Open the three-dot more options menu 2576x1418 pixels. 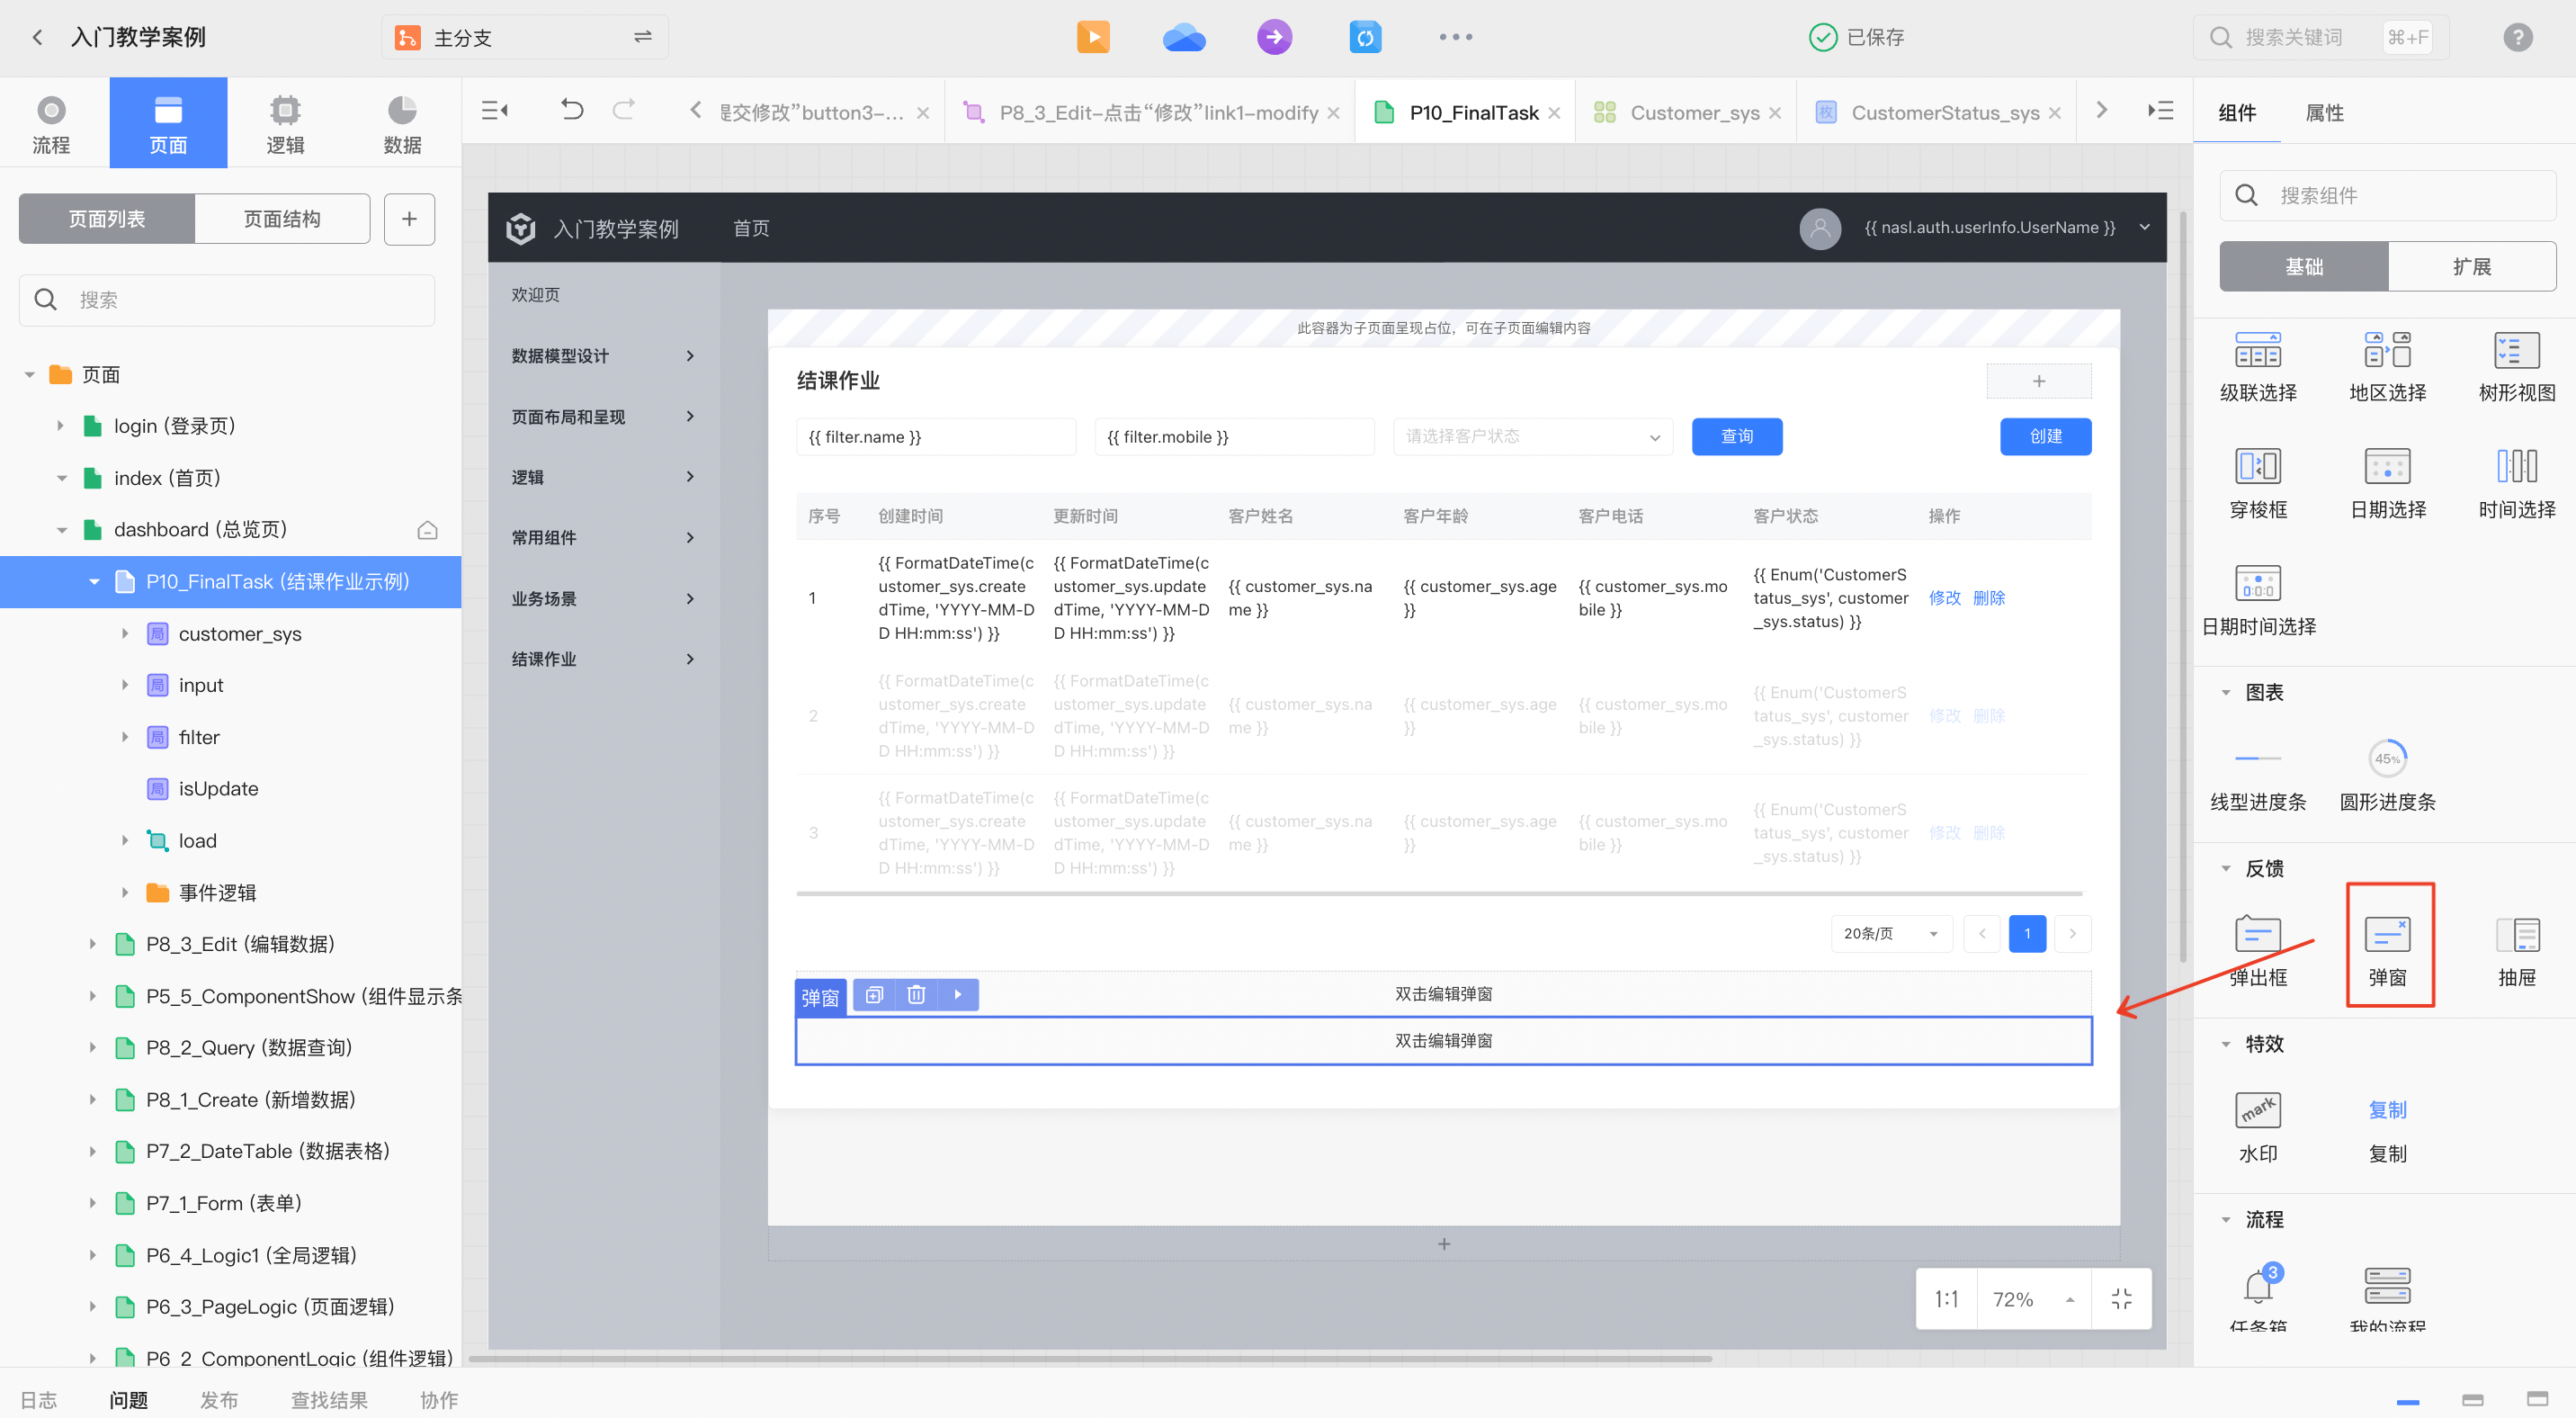tap(1456, 37)
